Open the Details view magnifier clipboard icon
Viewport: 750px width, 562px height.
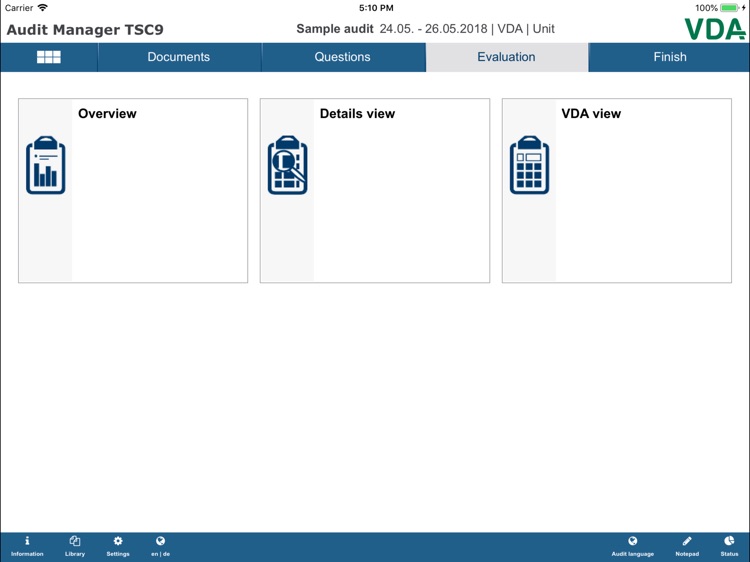(287, 165)
